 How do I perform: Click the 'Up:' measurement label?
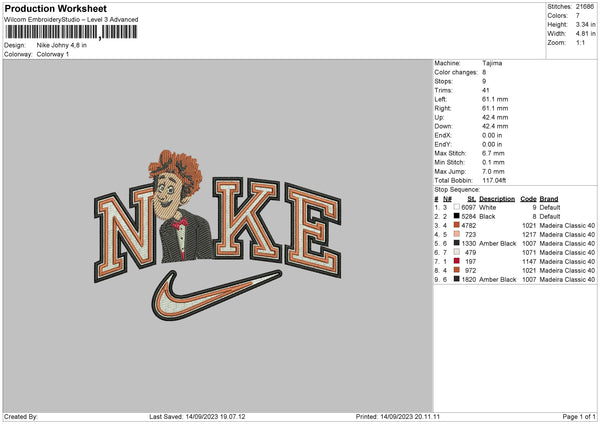[x=439, y=117]
